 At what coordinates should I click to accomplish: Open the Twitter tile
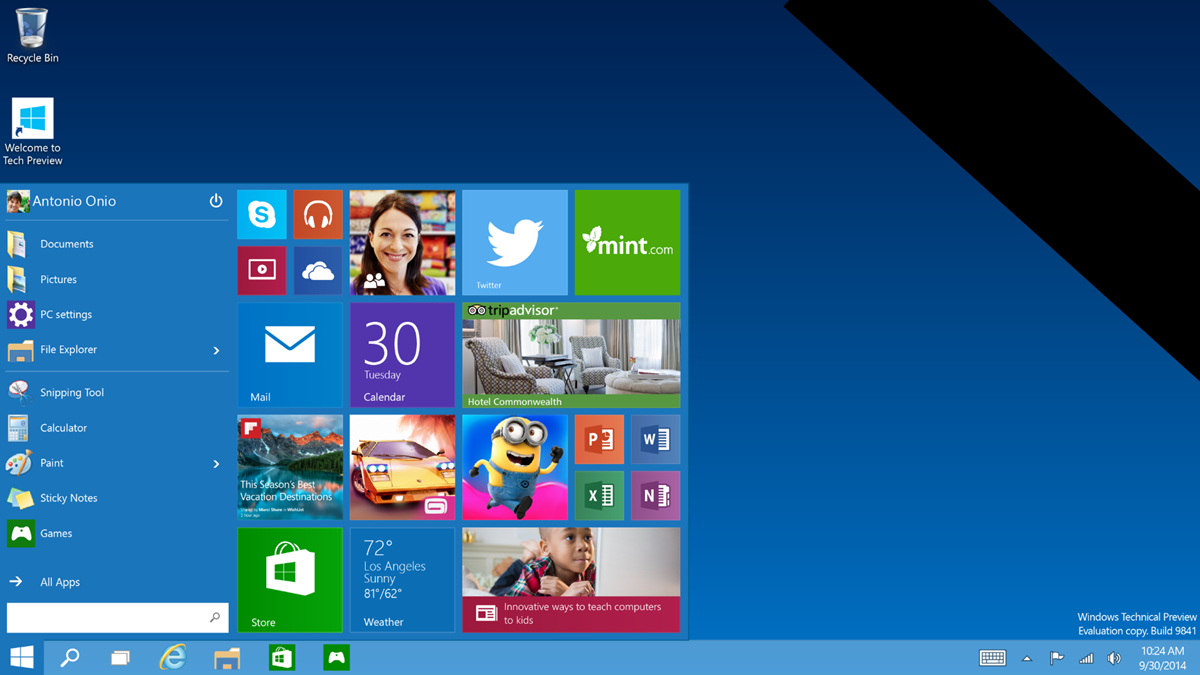(515, 242)
